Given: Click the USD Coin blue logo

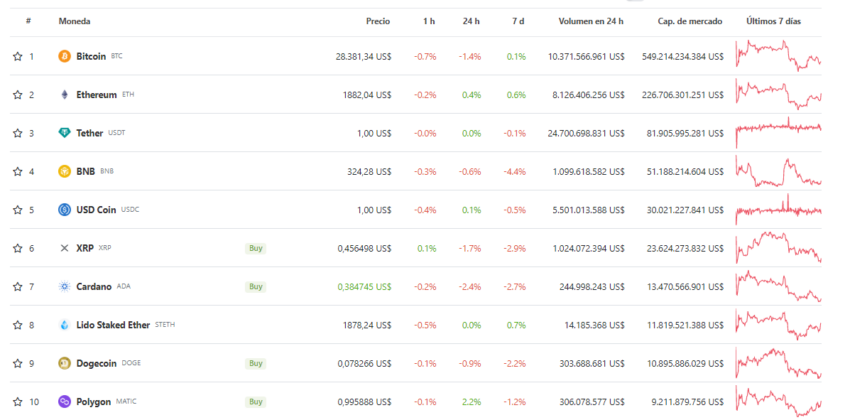Looking at the screenshot, I should pyautogui.click(x=65, y=210).
